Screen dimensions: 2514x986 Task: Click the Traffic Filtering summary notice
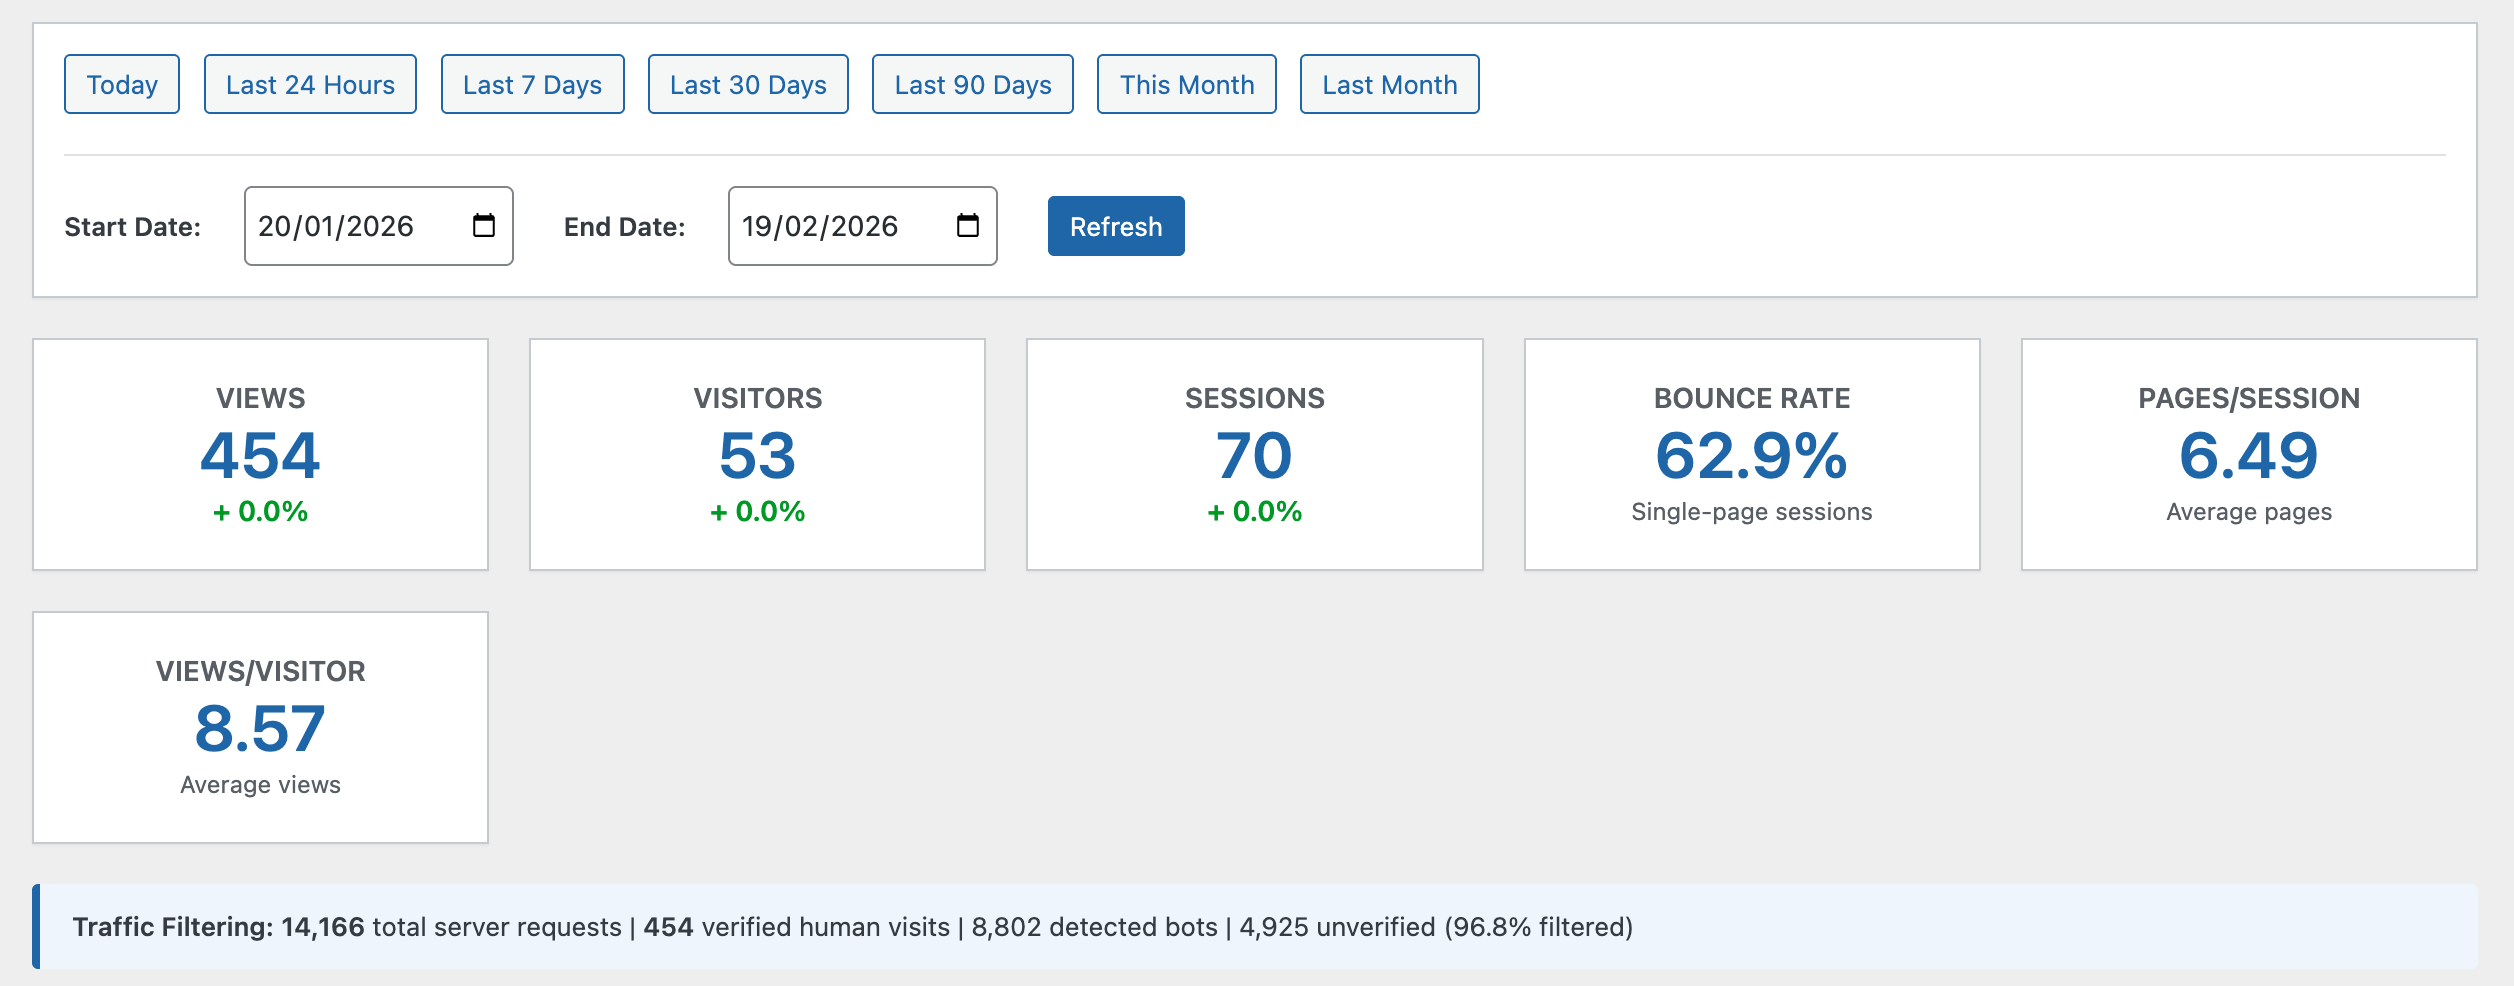coord(1254,927)
